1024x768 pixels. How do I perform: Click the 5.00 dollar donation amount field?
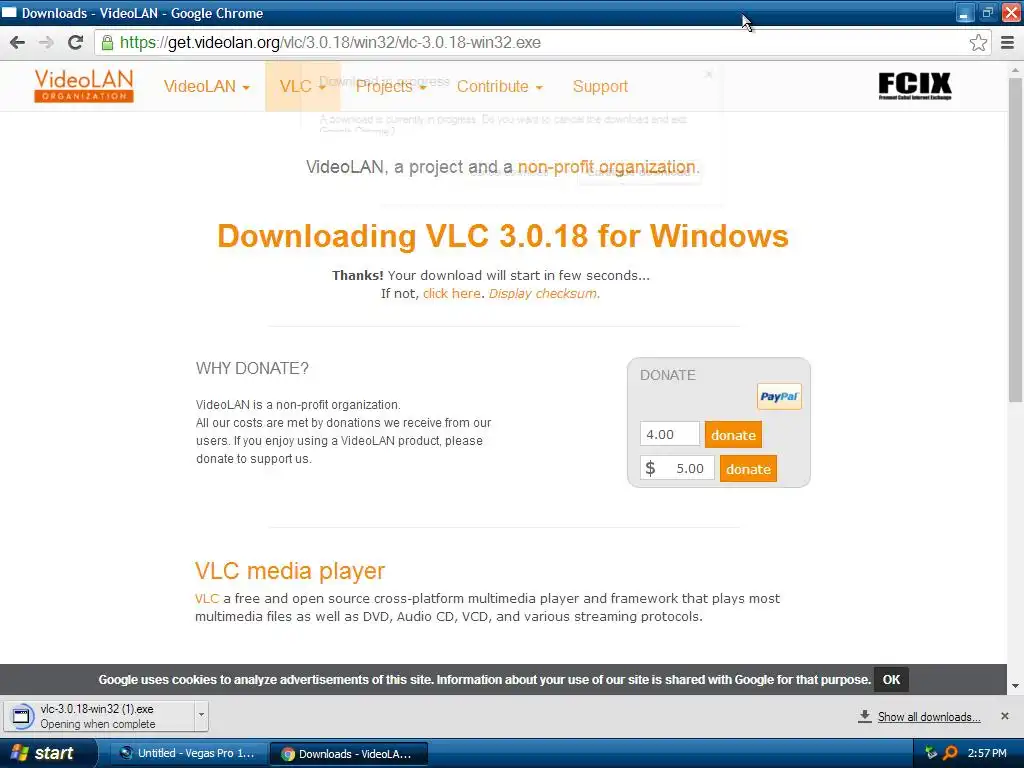pos(677,468)
